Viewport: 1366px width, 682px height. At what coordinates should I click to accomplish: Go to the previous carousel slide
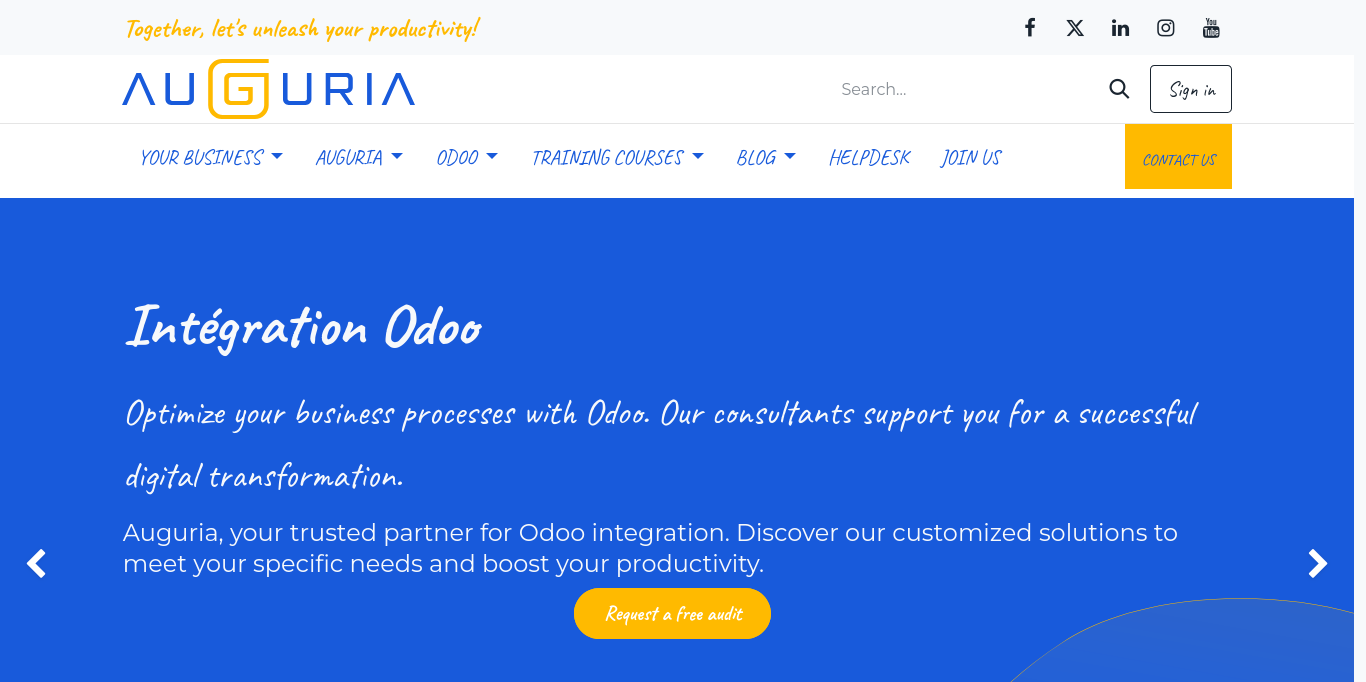click(36, 563)
